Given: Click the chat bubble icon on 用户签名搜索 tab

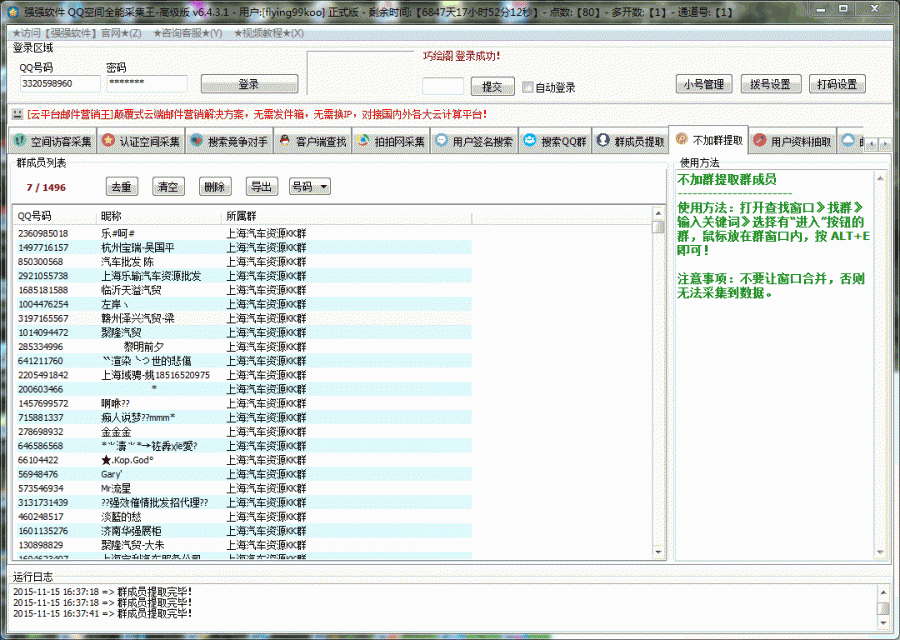Looking at the screenshot, I should pos(441,140).
